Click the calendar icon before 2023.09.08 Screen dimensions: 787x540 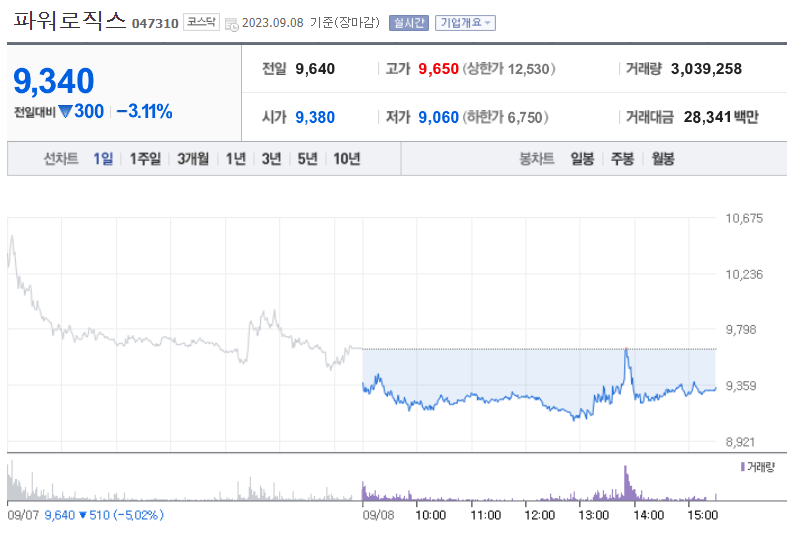231,24
